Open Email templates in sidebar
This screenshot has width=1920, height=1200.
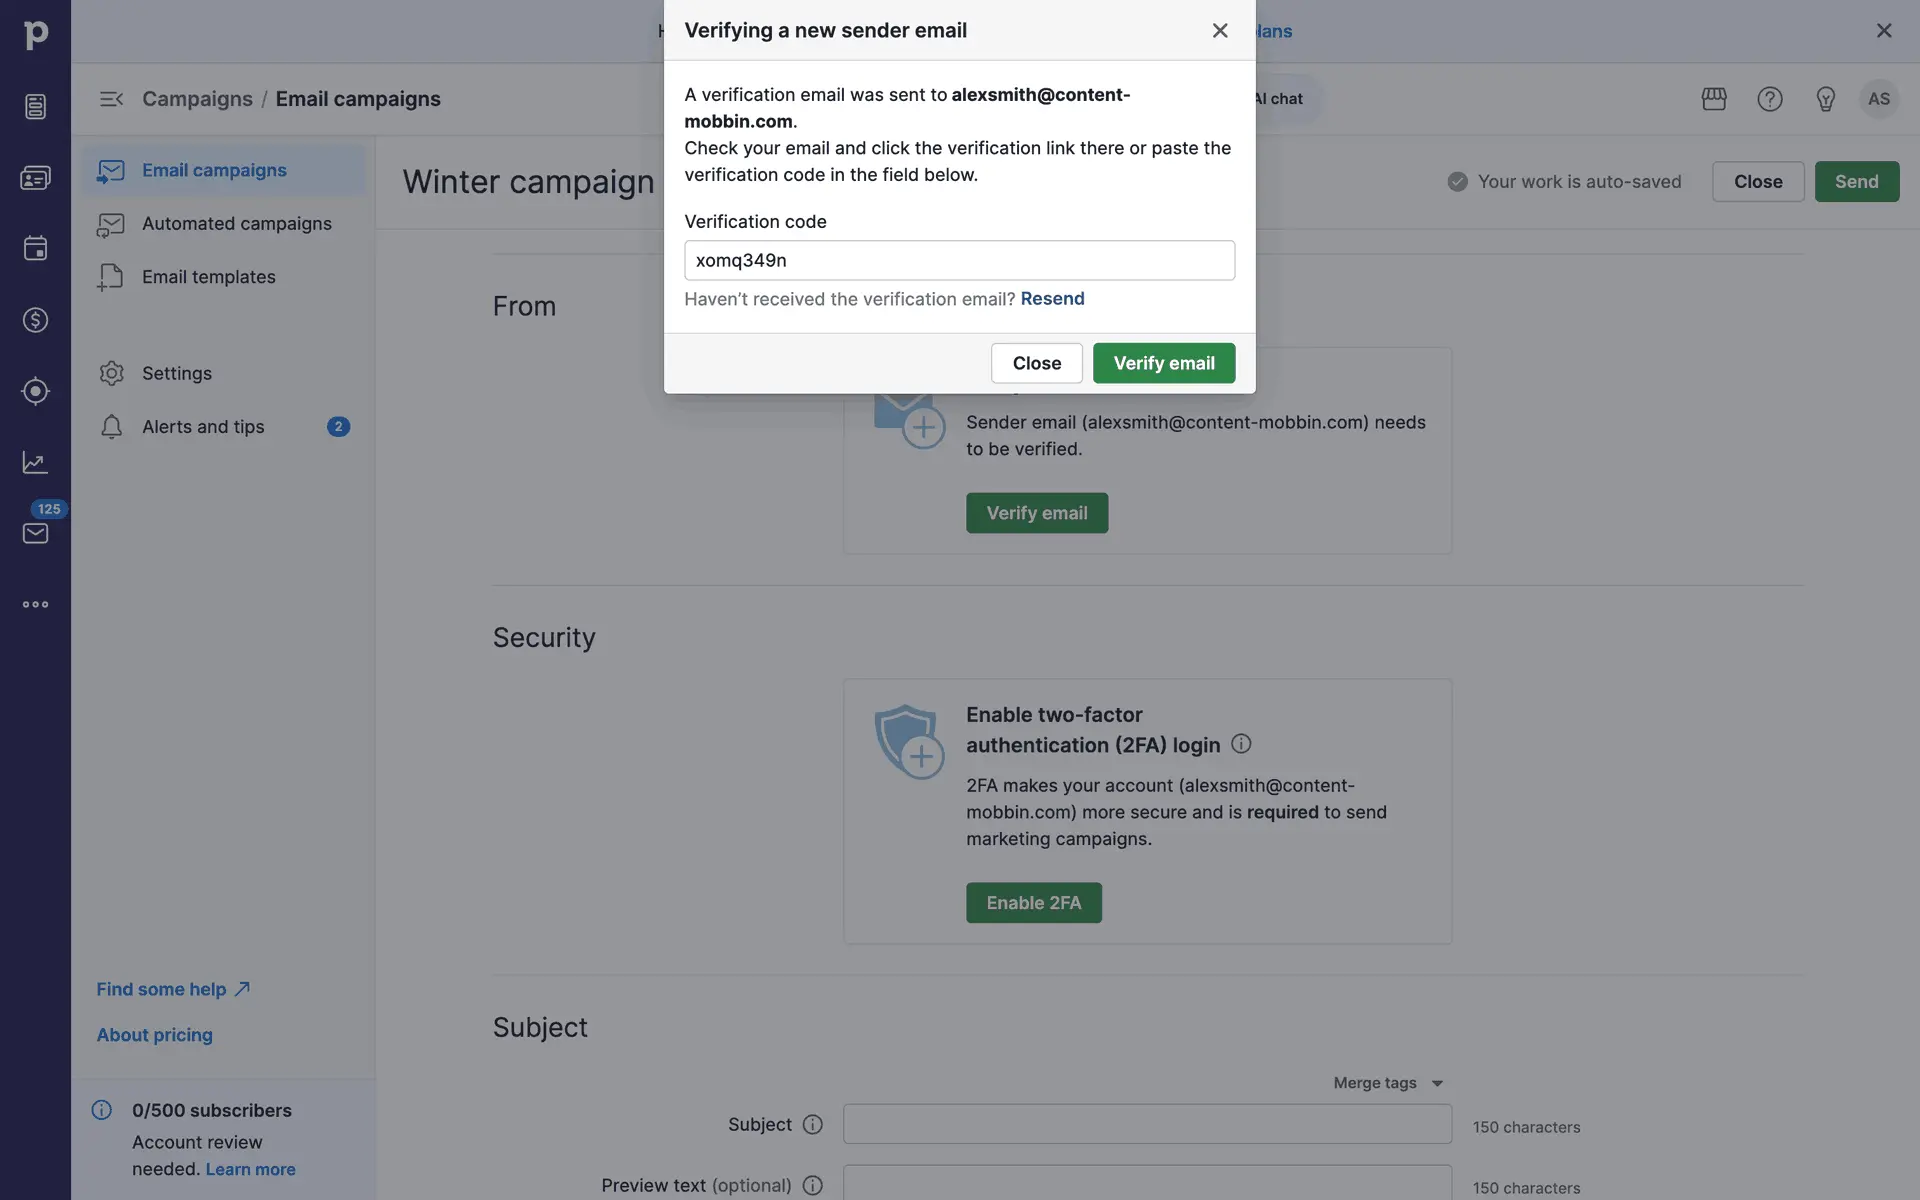[x=208, y=277]
